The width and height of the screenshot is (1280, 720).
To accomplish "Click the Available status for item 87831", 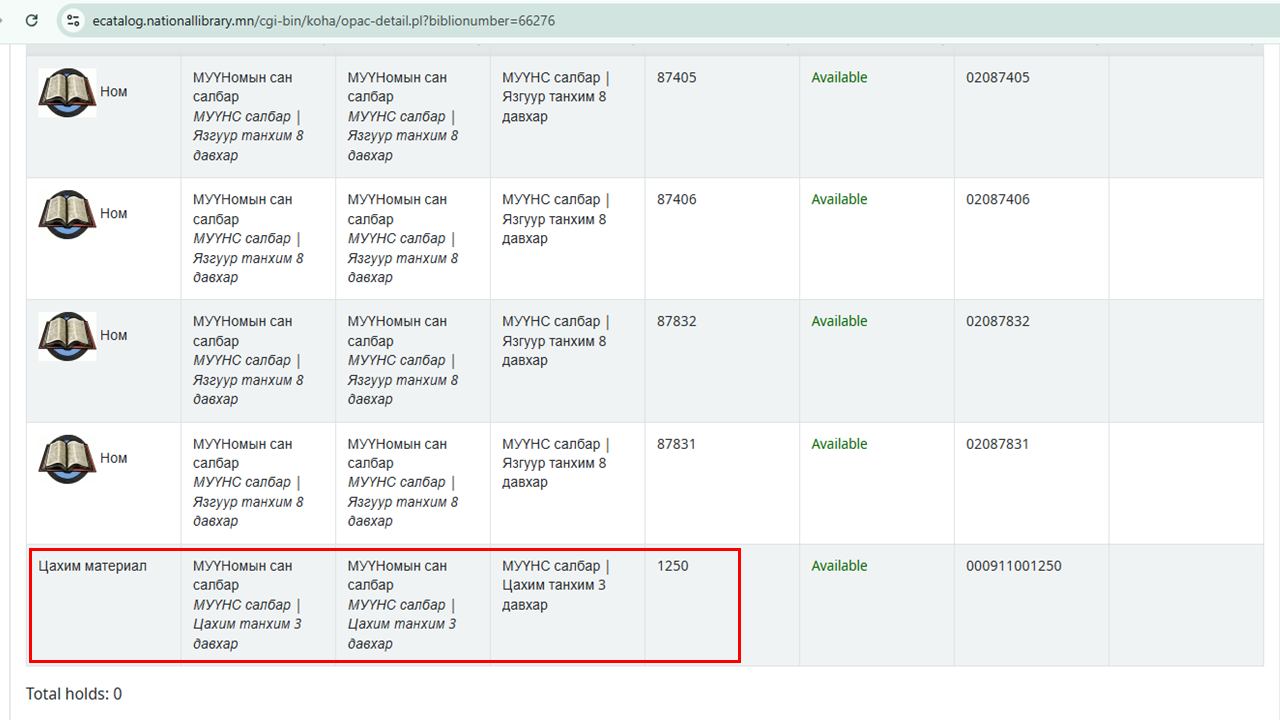I will coord(839,444).
